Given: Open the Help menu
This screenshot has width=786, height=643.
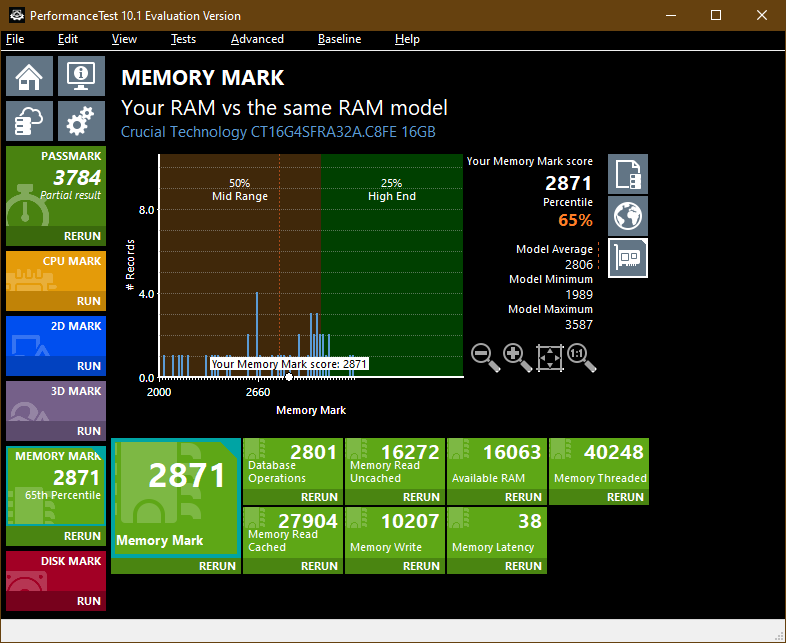Looking at the screenshot, I should coord(407,39).
